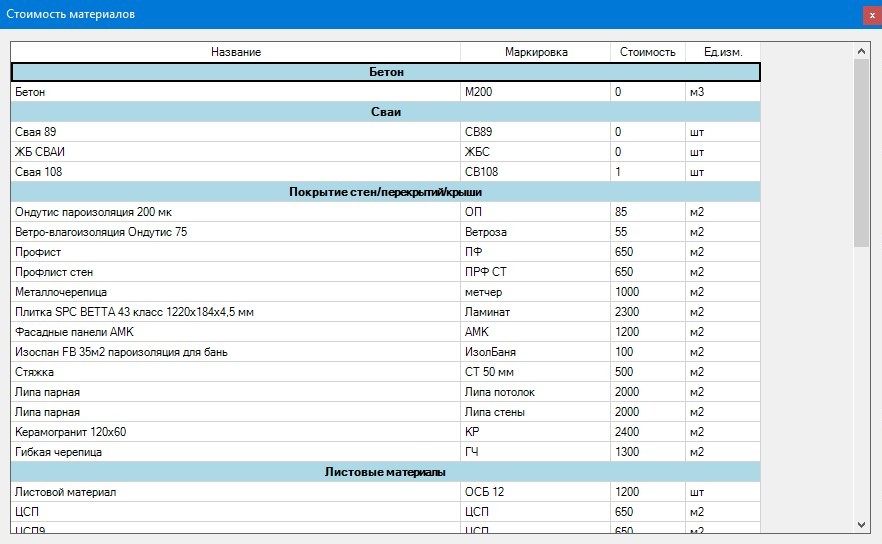Select cost 85 for Ондутис пароизоляция
This screenshot has height=544, width=882.
click(x=647, y=212)
